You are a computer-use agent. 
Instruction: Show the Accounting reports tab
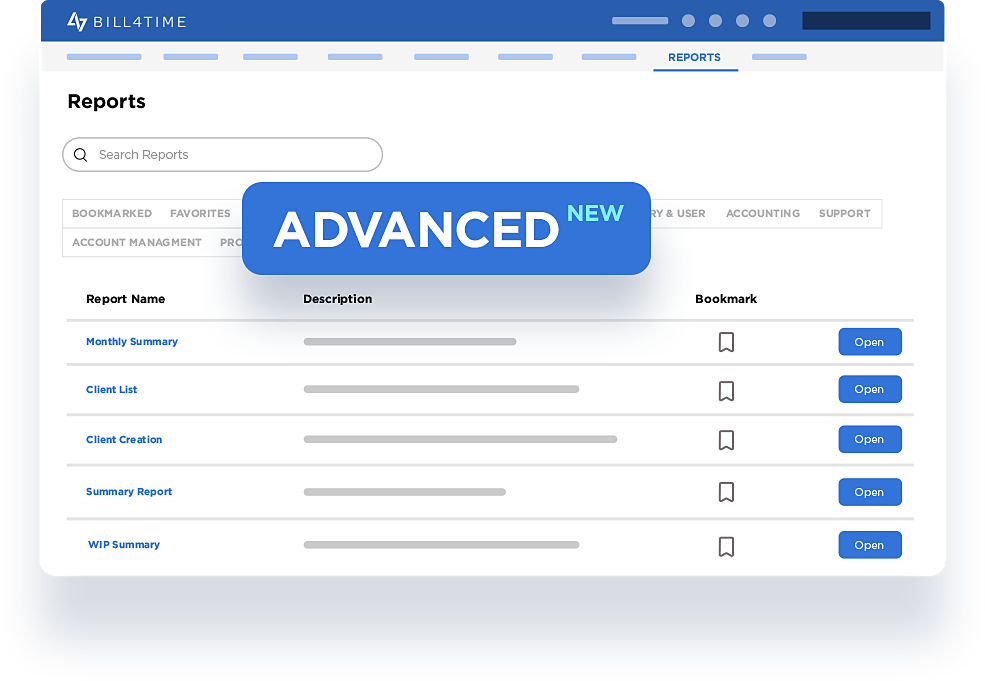point(762,214)
